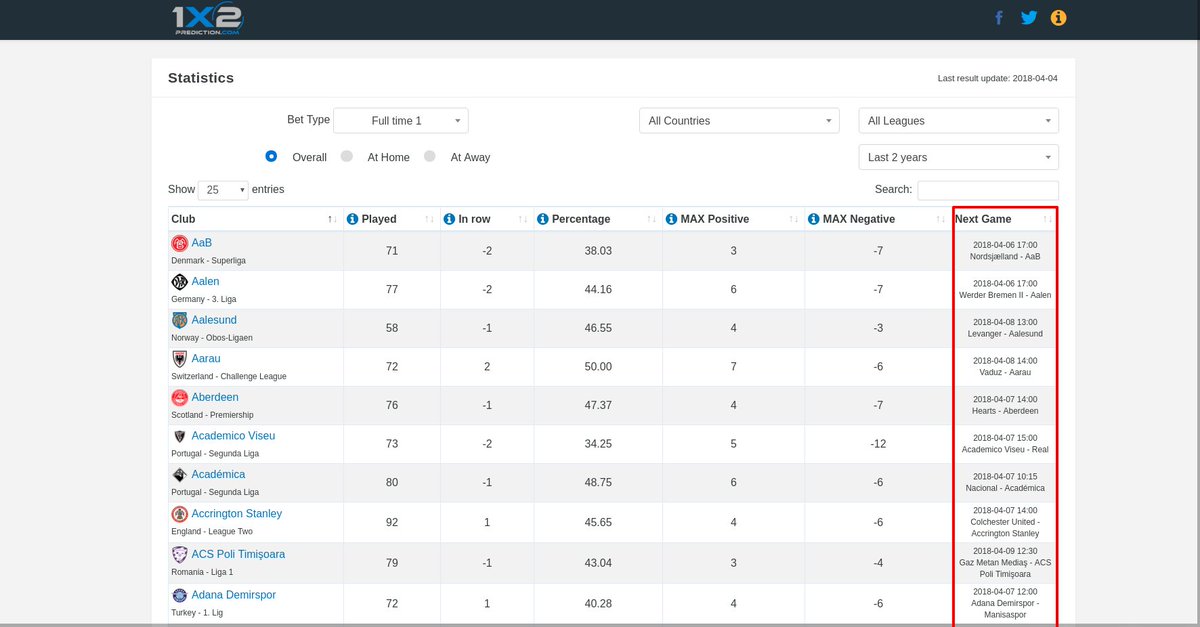
Task: Click the Accrington Stanley club crest
Action: click(x=180, y=514)
